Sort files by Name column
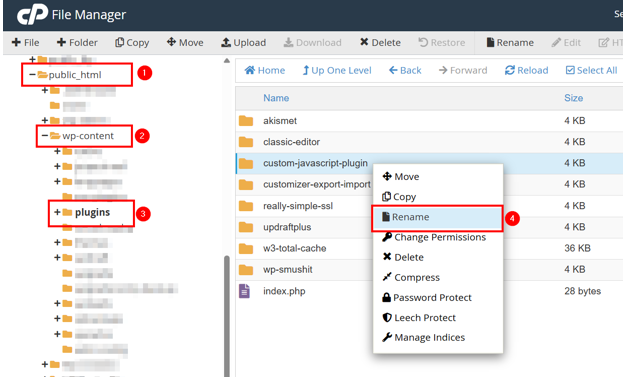 click(276, 98)
